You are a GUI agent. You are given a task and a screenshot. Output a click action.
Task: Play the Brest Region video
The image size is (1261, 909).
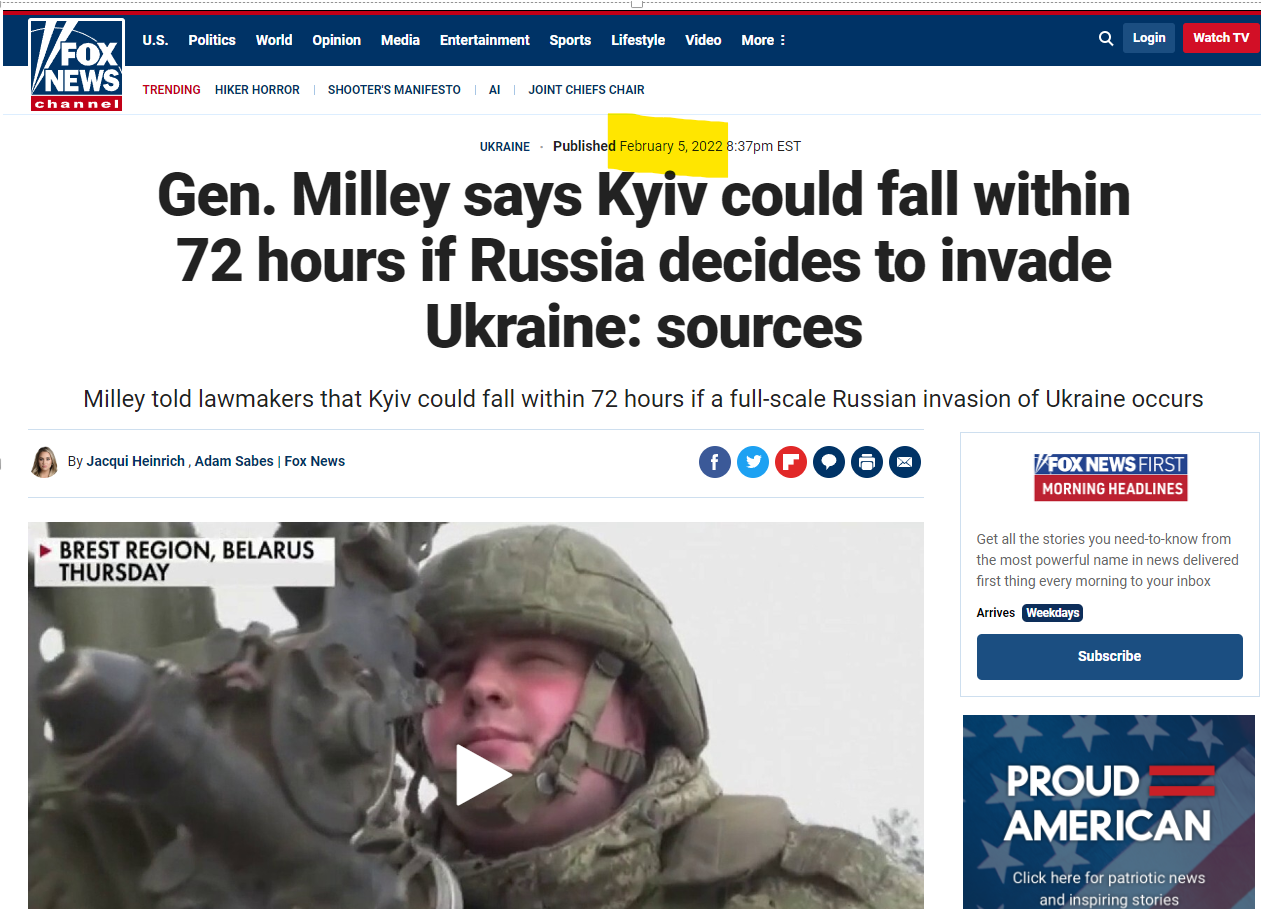(483, 775)
